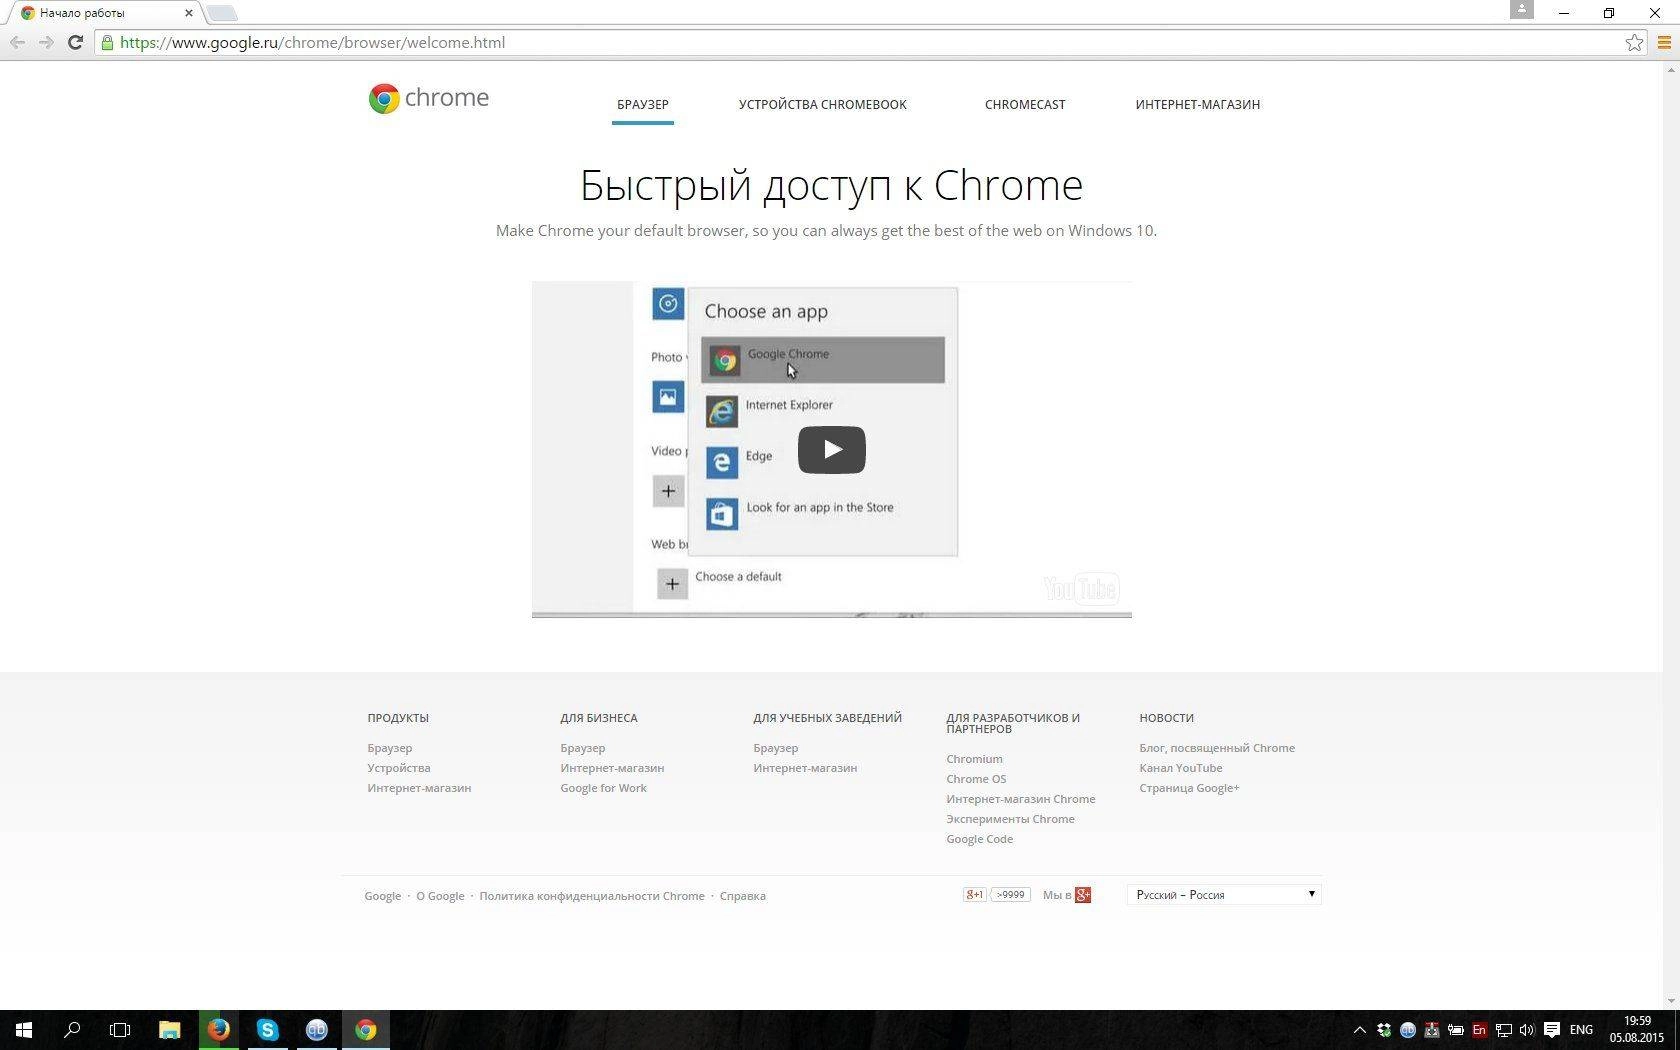
Task: Open Интернет-магазин under ДЛЯ УЧЕБНЫХ ЗАВЕДЕНИЙ
Action: (805, 768)
